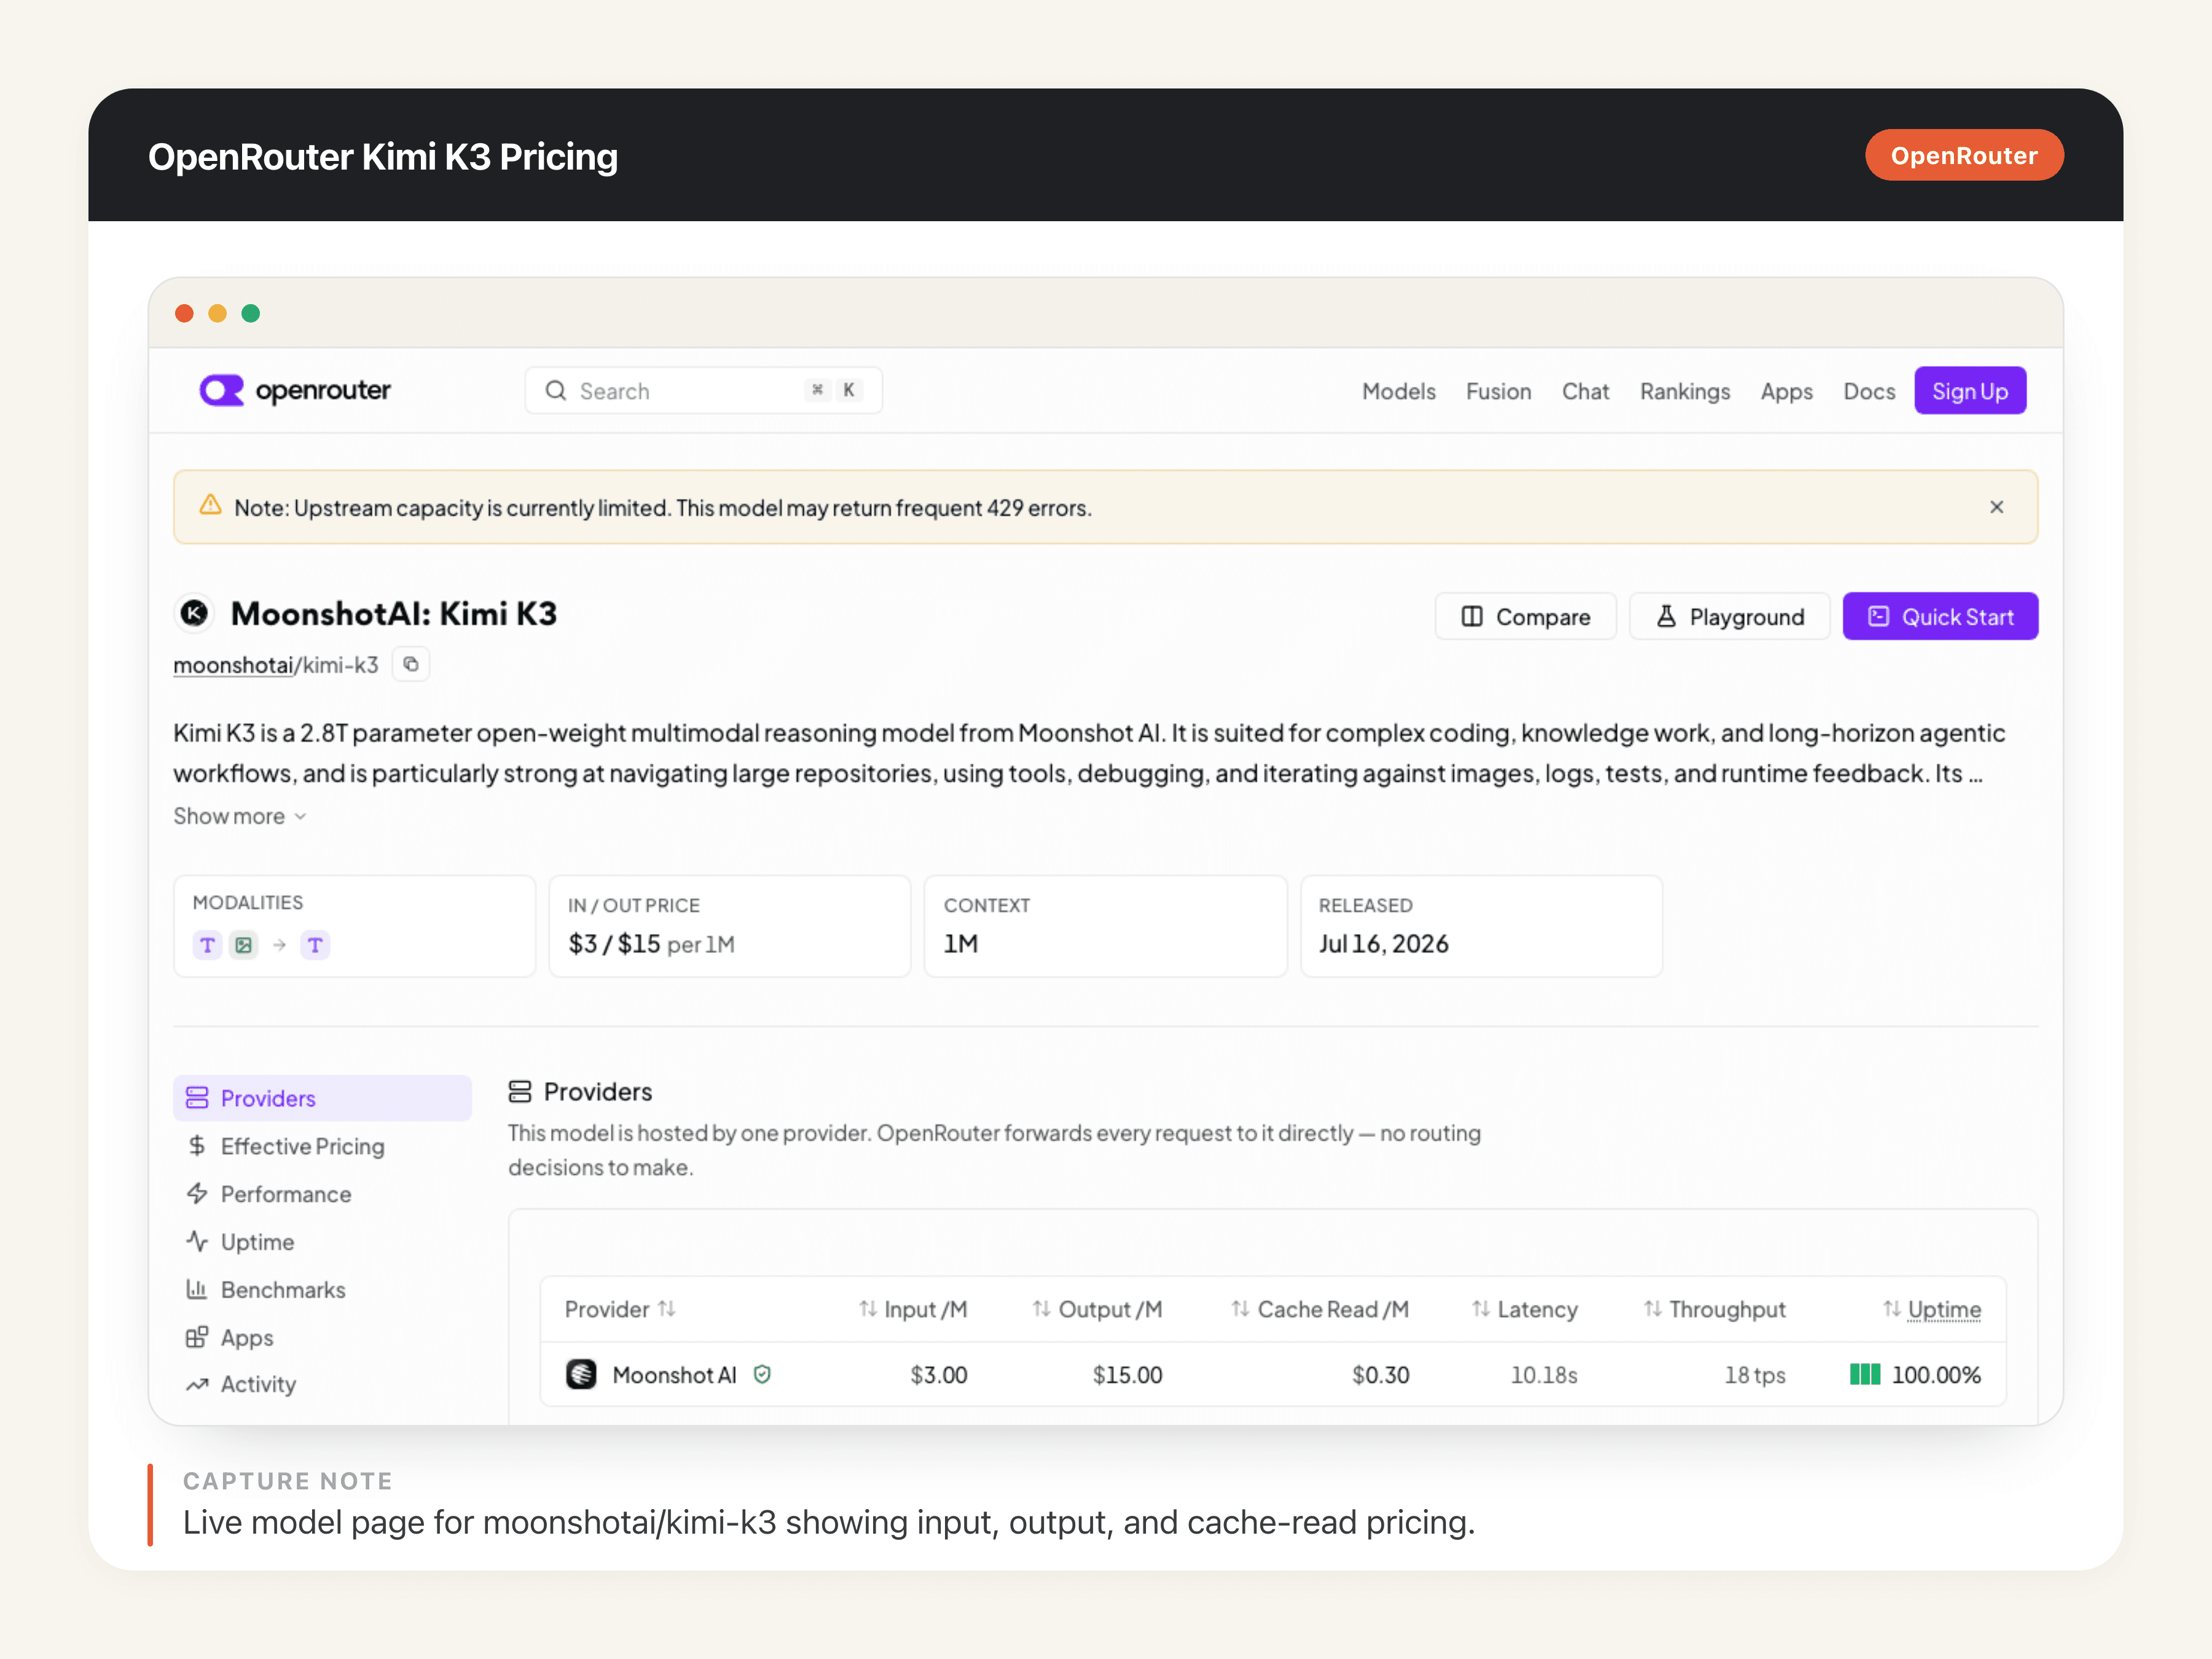Click the 18 tps throughput cell
Viewport: 2212px width, 1659px height.
click(1754, 1375)
